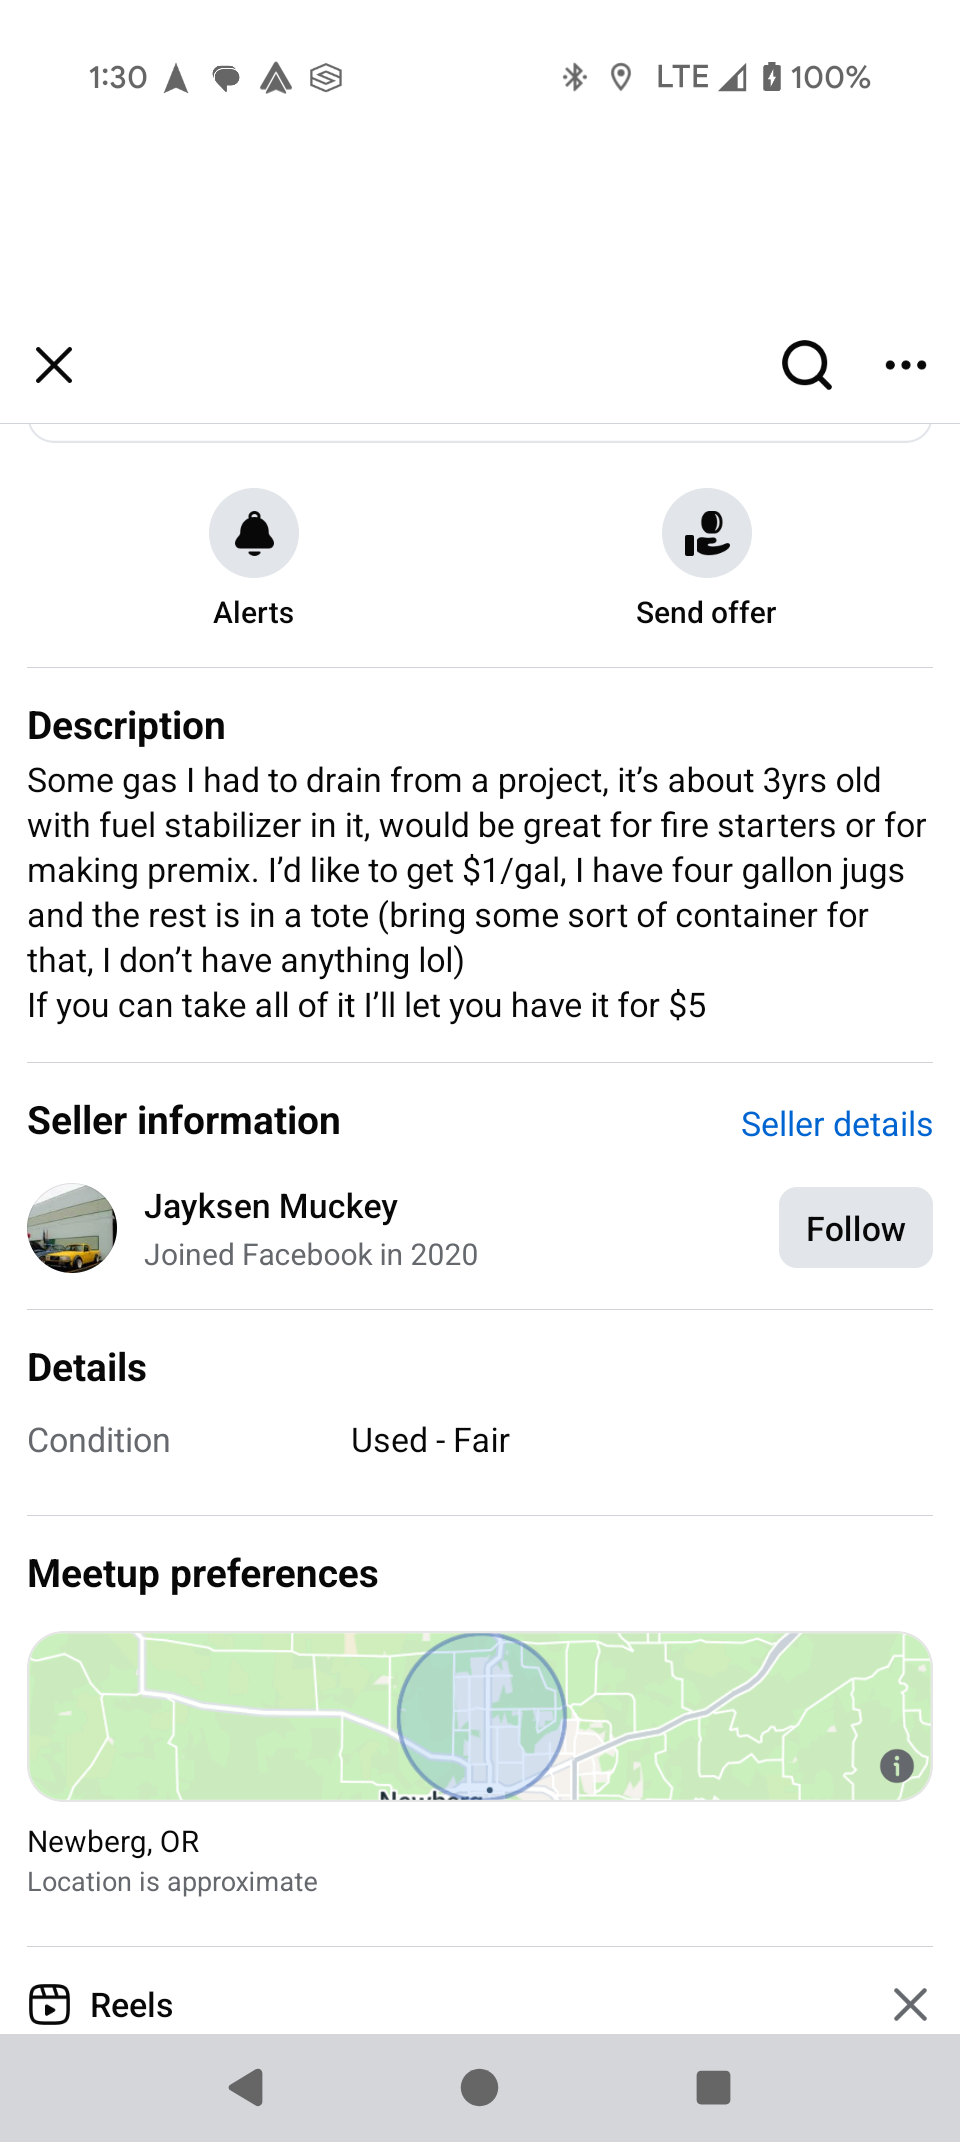Viewport: 960px width, 2142px height.
Task: Tap the Send offer icon
Action: [x=707, y=533]
